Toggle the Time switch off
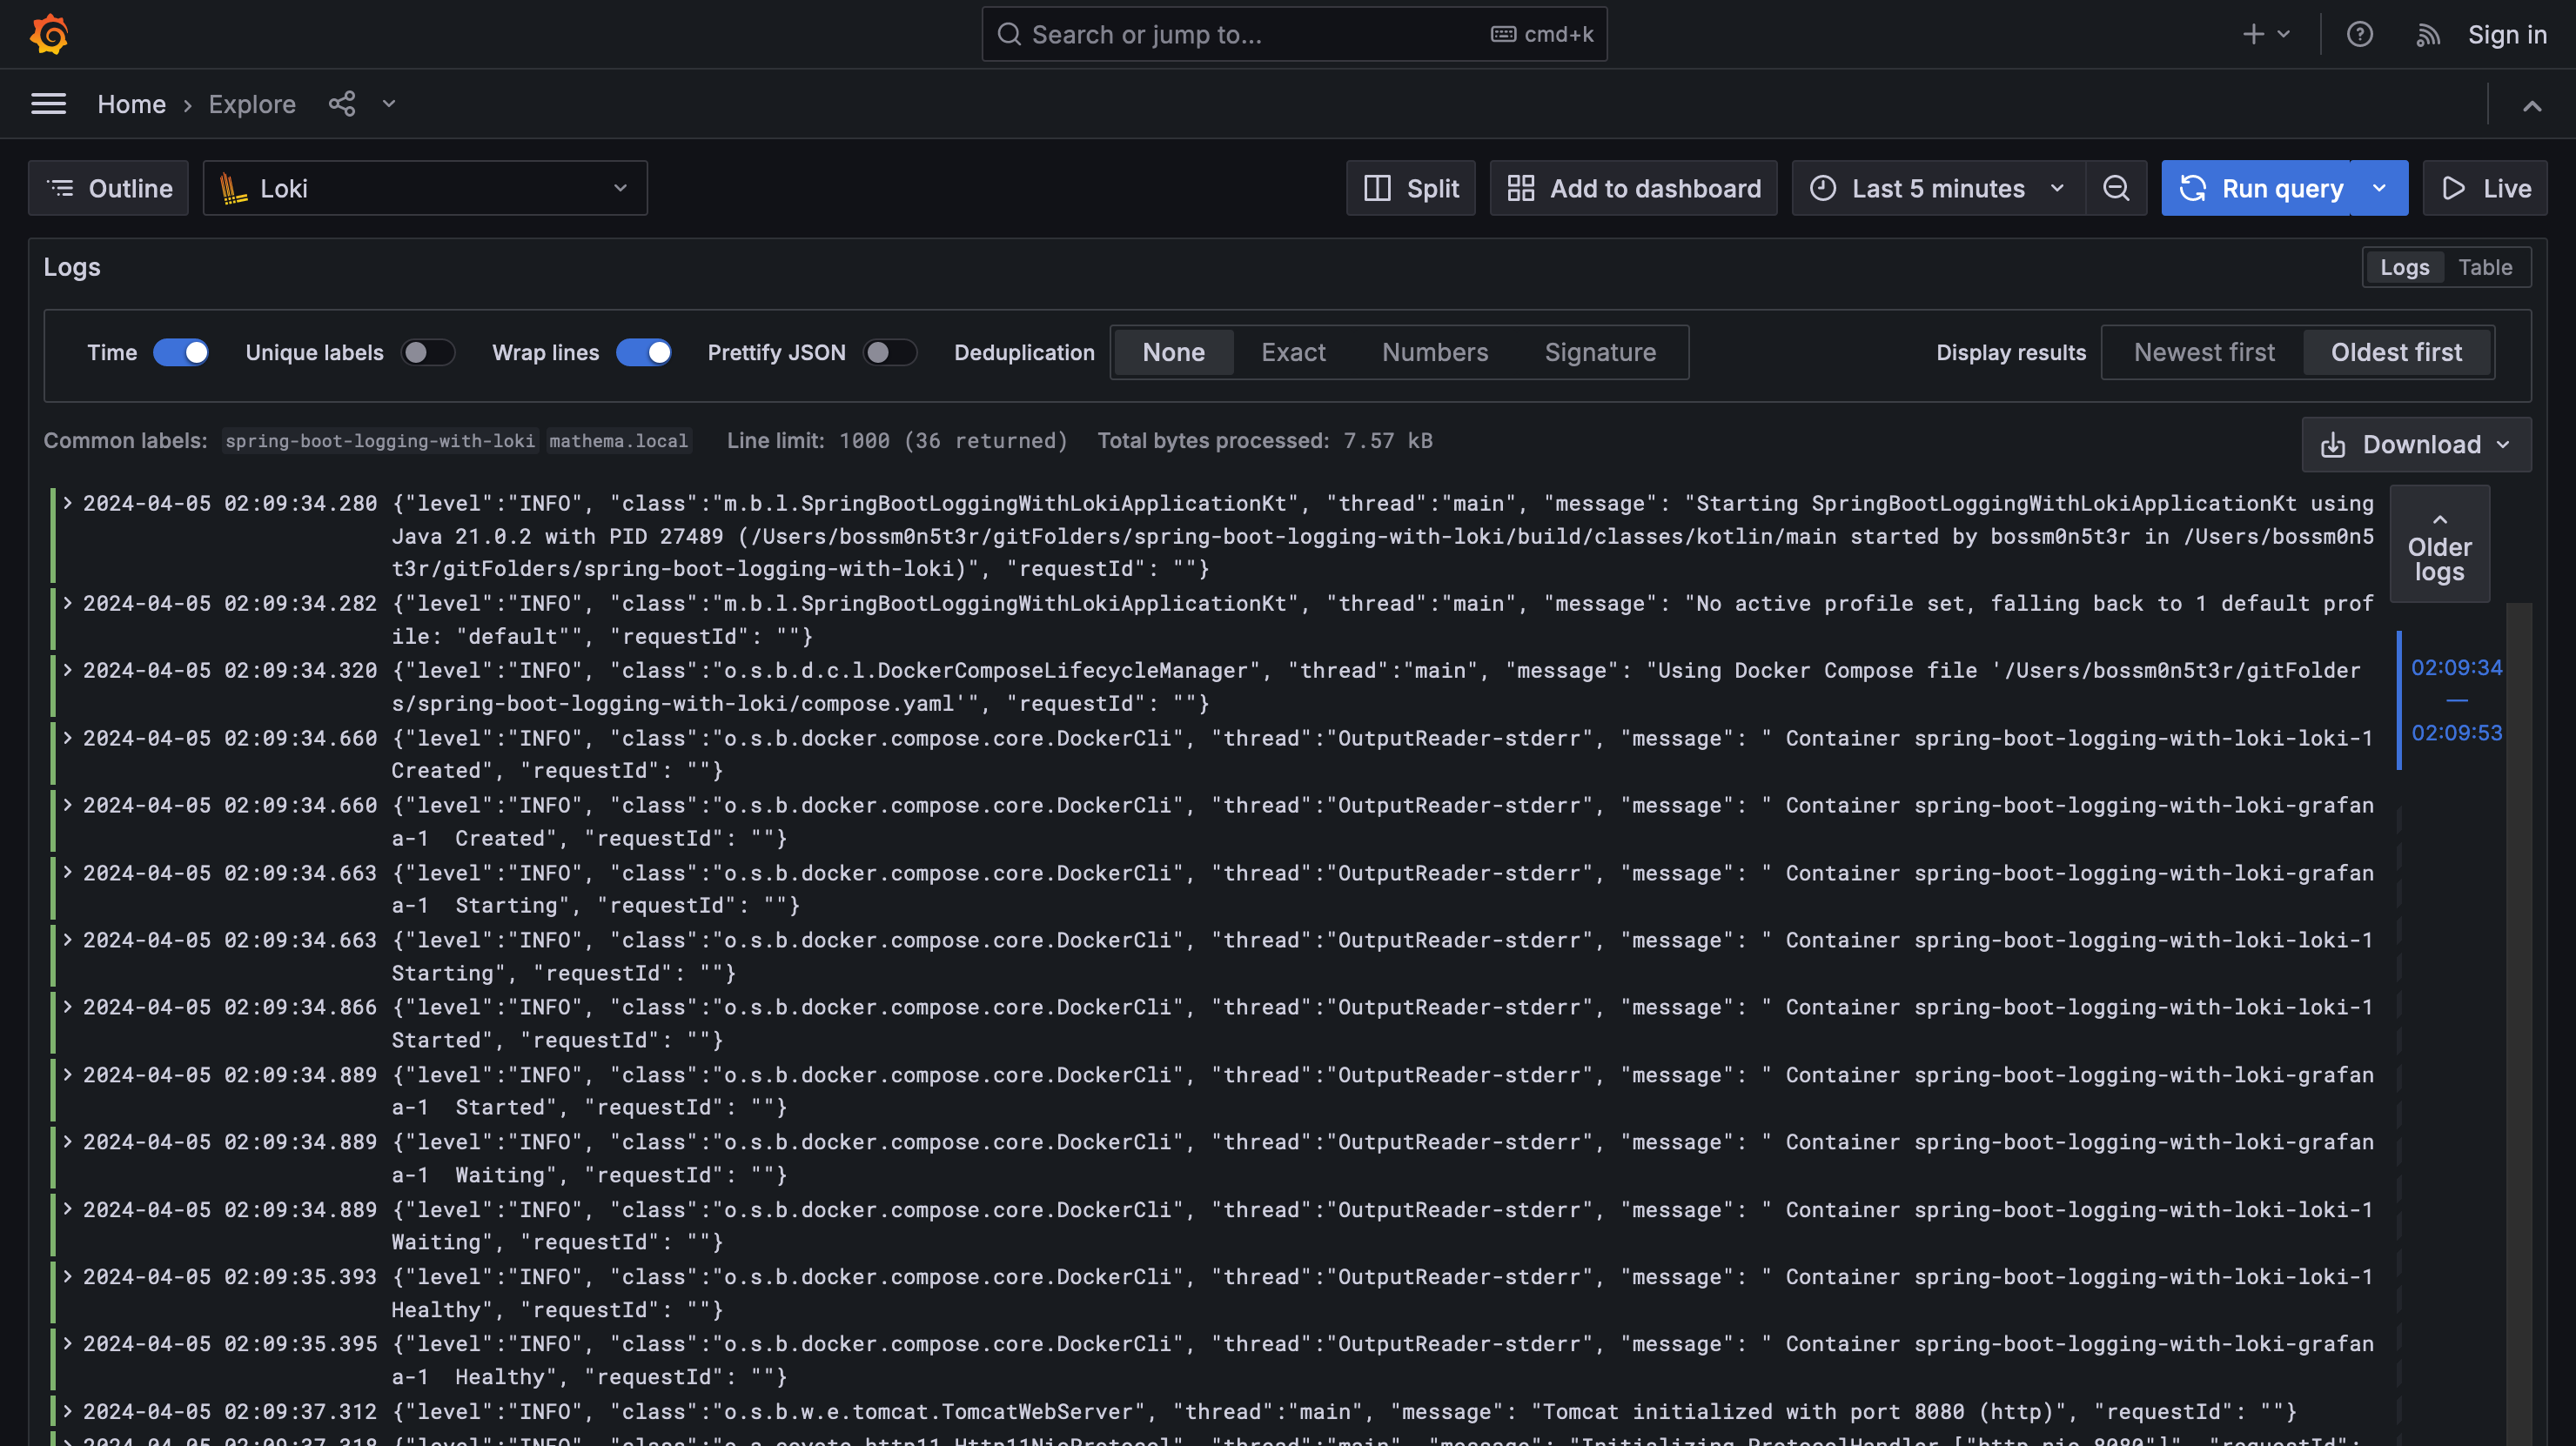 (181, 352)
